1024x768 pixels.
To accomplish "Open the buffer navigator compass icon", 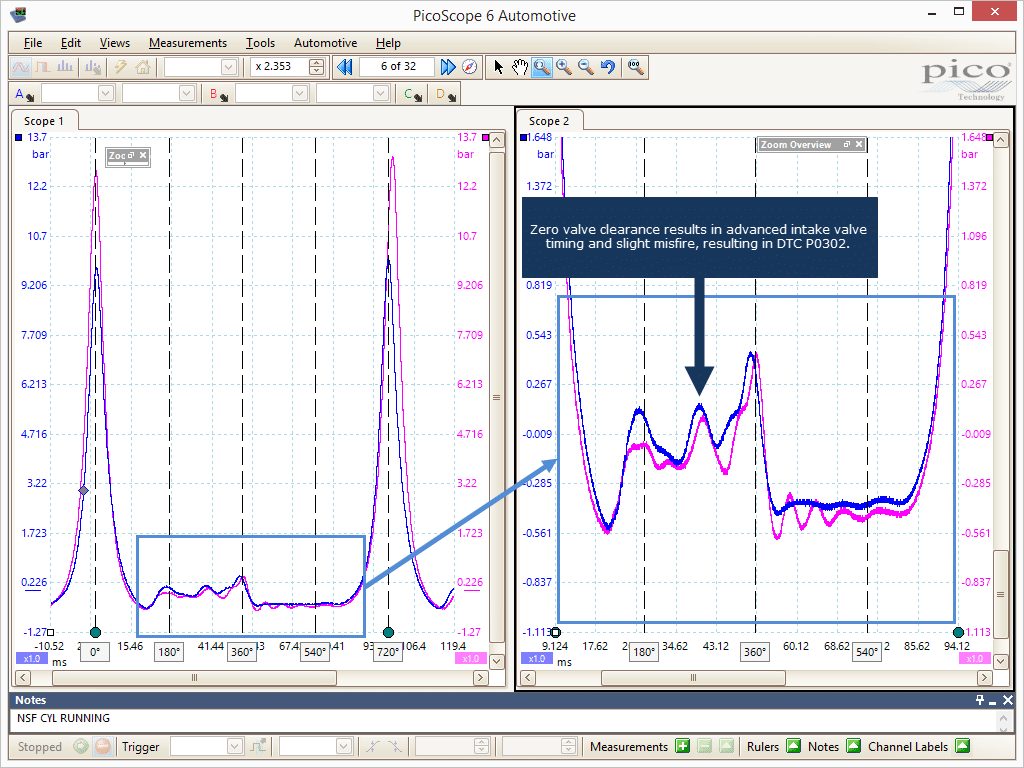I will click(470, 67).
